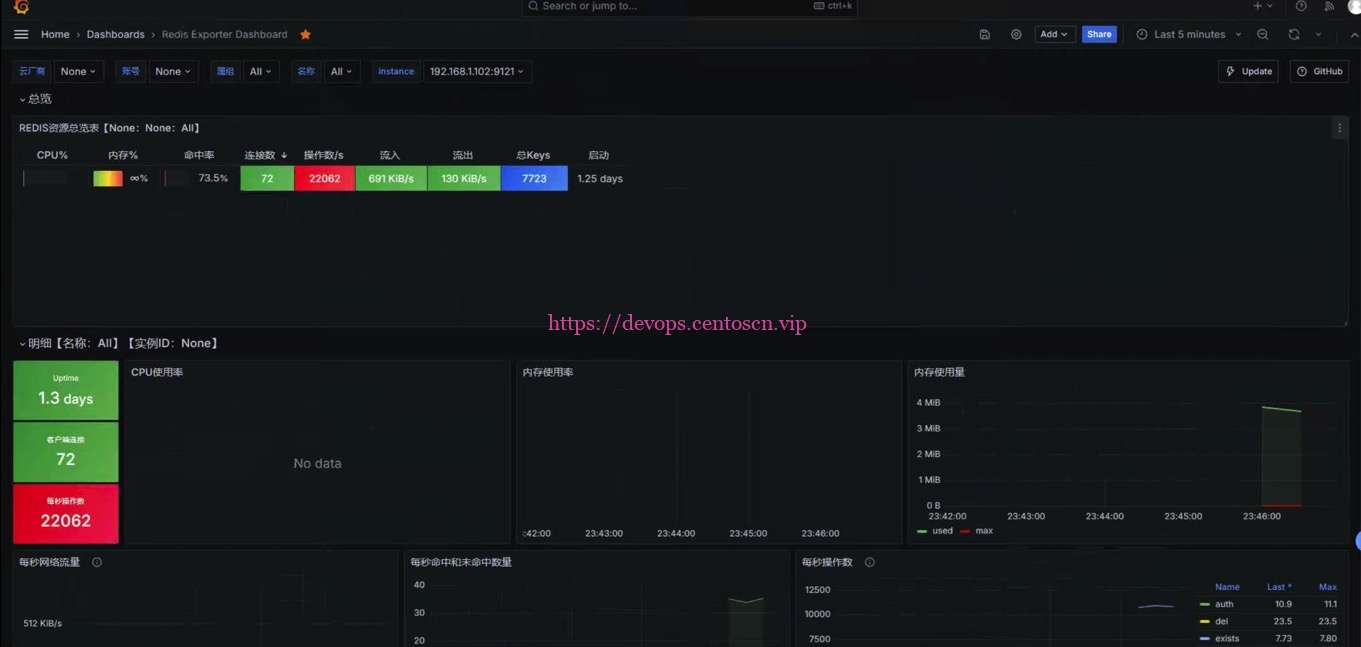This screenshot has height=647, width=1361.
Task: Click the memory percentage gradient gauge bar
Action: [108, 177]
